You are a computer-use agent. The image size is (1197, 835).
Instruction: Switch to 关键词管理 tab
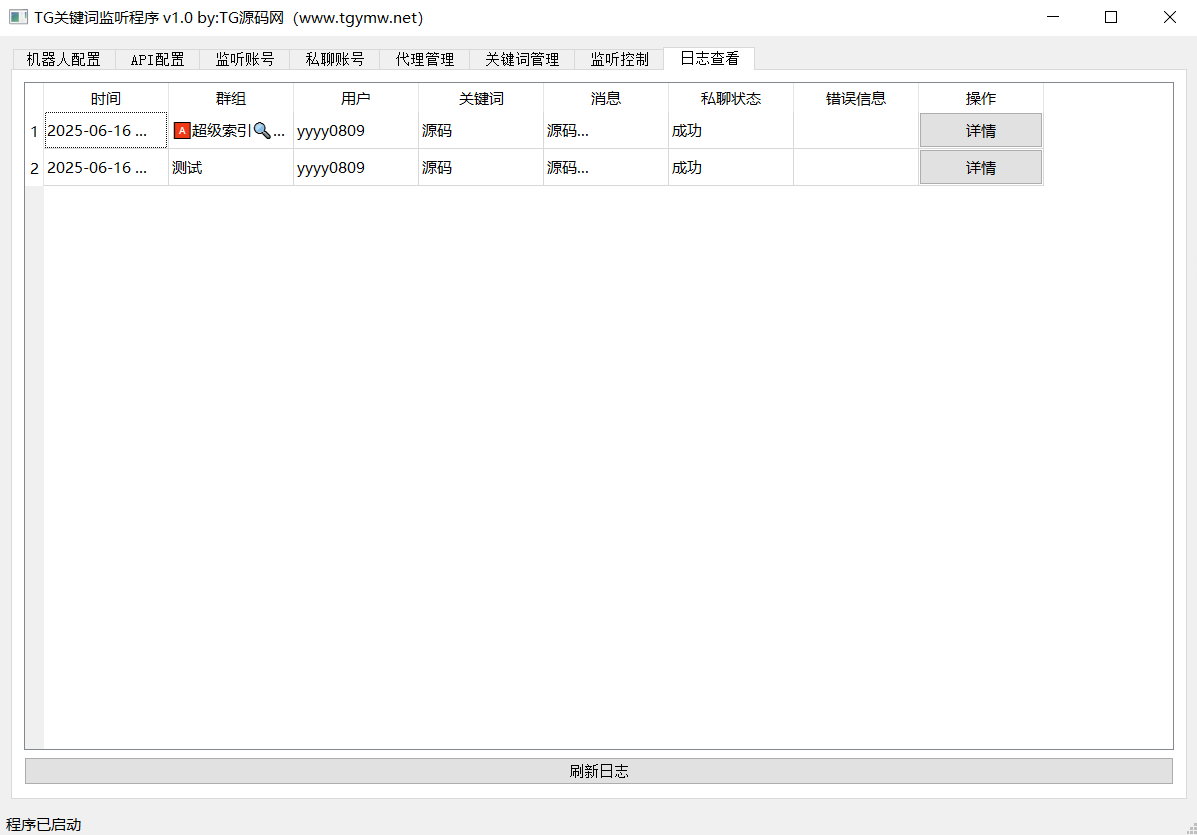(x=522, y=59)
